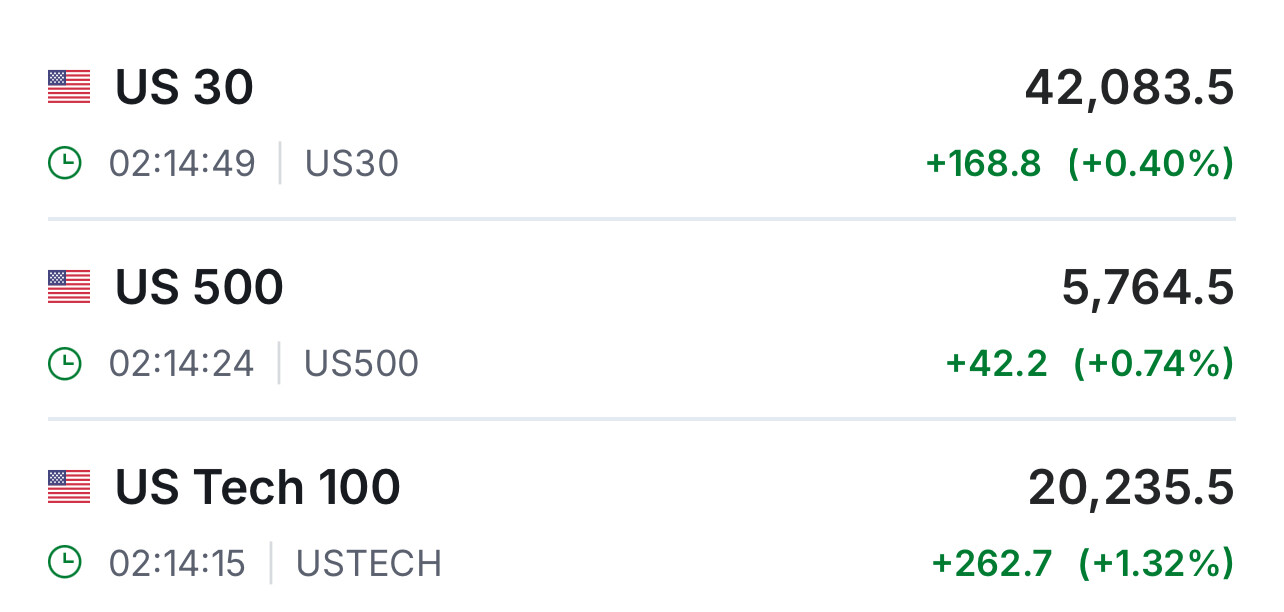Click the 42,083.5 price value

(1129, 88)
